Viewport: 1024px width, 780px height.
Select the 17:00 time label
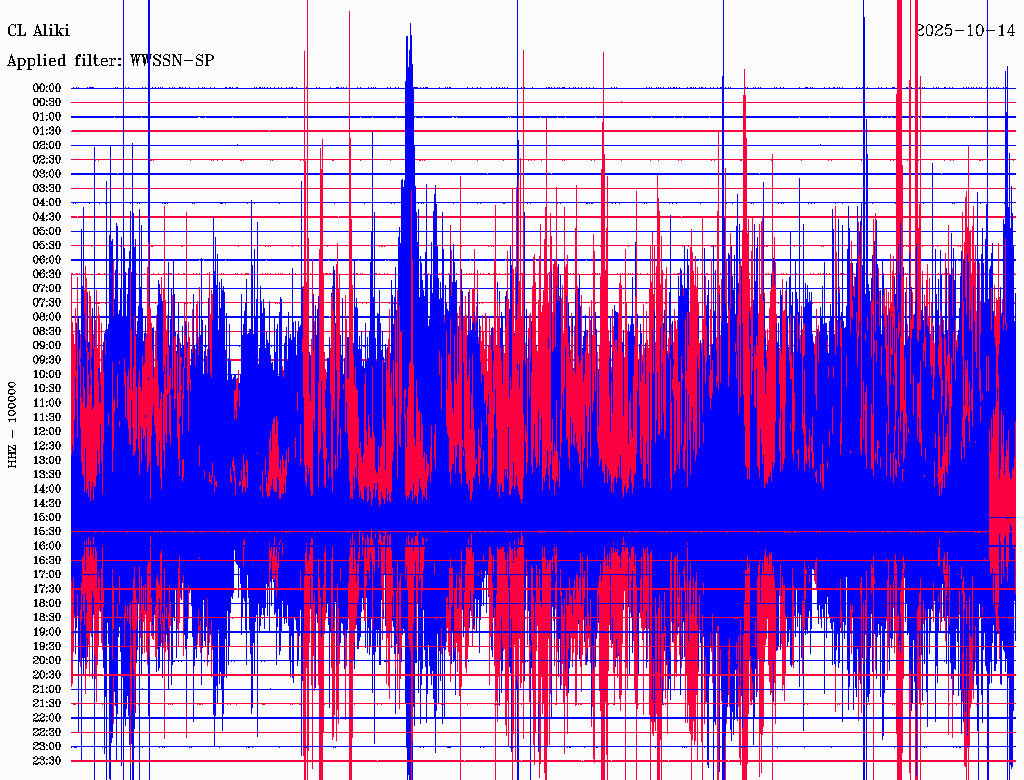coord(47,575)
